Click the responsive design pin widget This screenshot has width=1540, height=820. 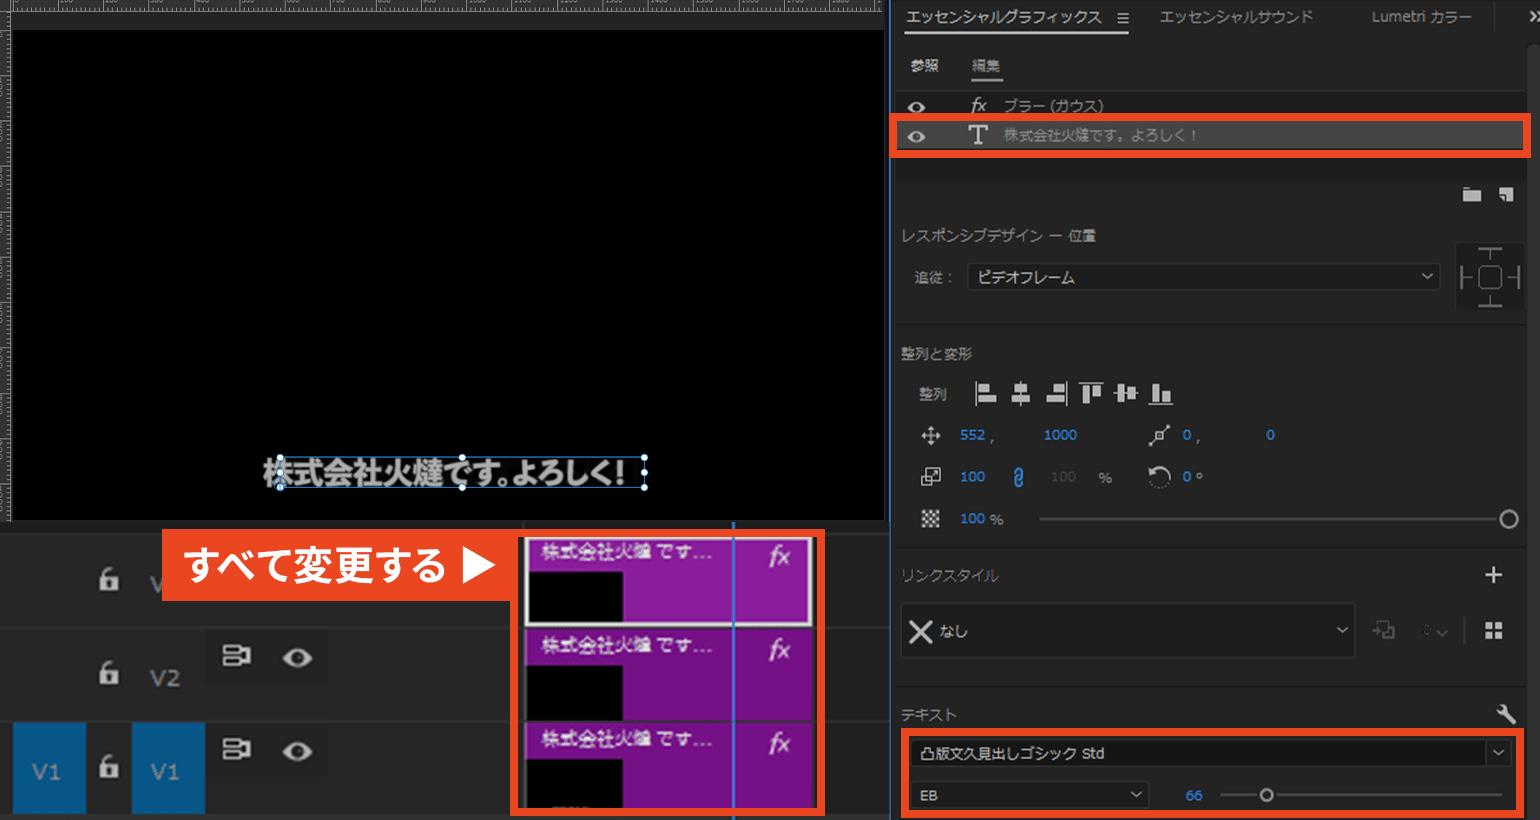[1490, 277]
